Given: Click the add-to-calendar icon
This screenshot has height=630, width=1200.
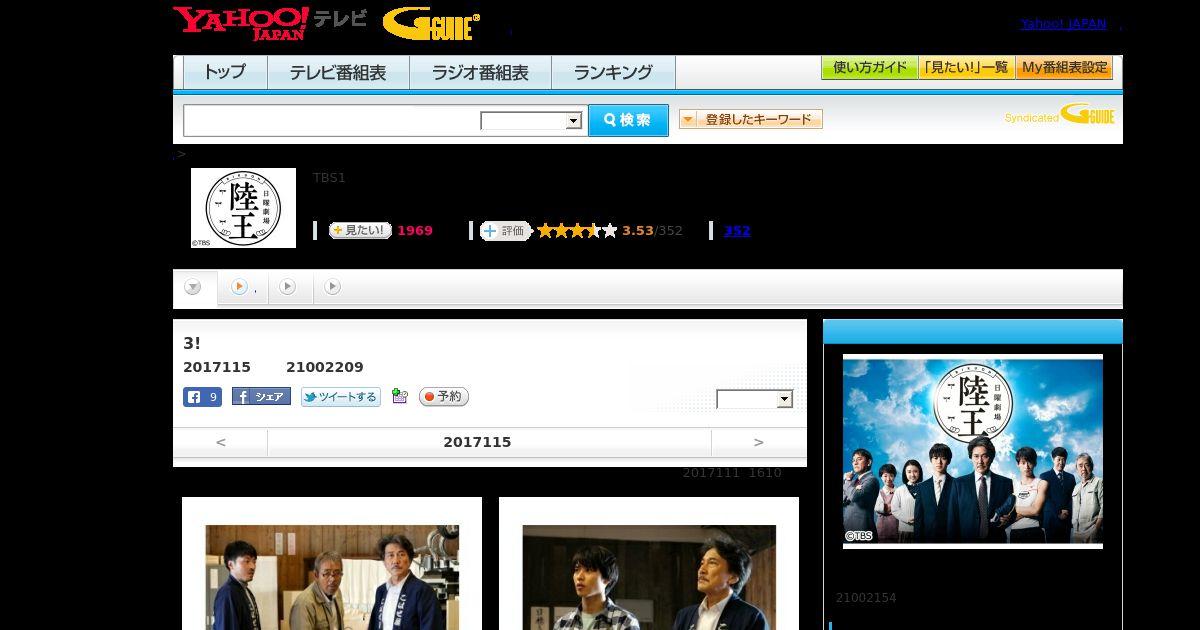Looking at the screenshot, I should [x=400, y=397].
